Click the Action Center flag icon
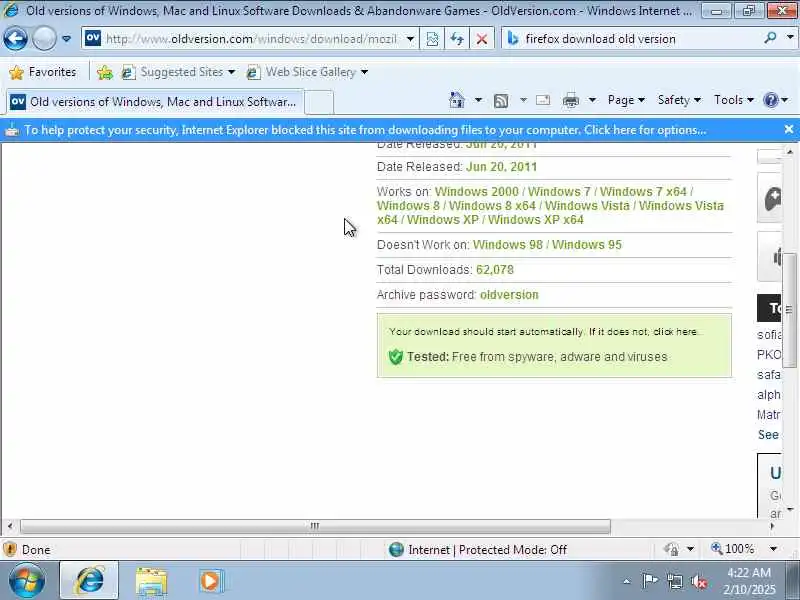Viewport: 800px width, 600px height. click(649, 581)
